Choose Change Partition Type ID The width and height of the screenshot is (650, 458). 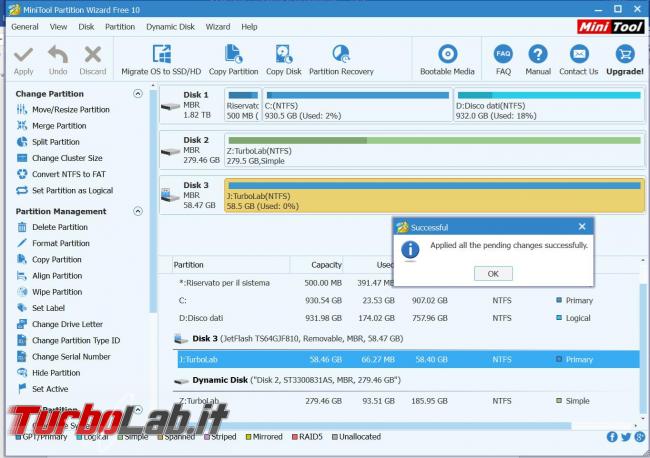click(x=68, y=340)
